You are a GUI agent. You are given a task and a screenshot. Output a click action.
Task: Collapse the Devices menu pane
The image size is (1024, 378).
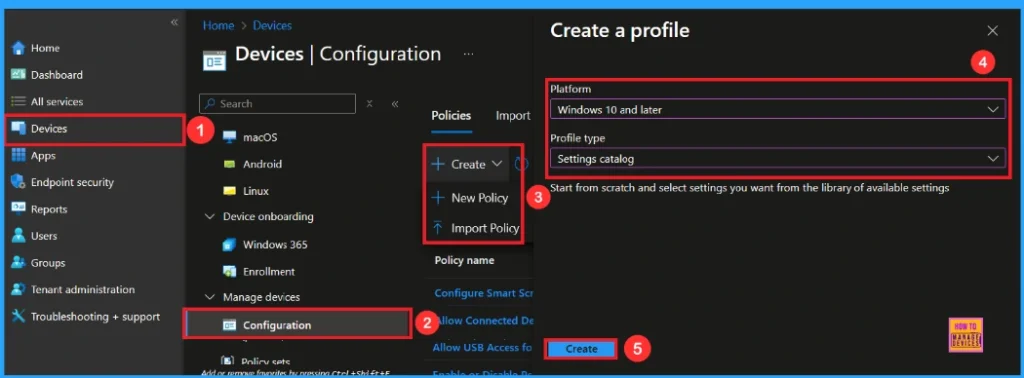click(x=395, y=104)
